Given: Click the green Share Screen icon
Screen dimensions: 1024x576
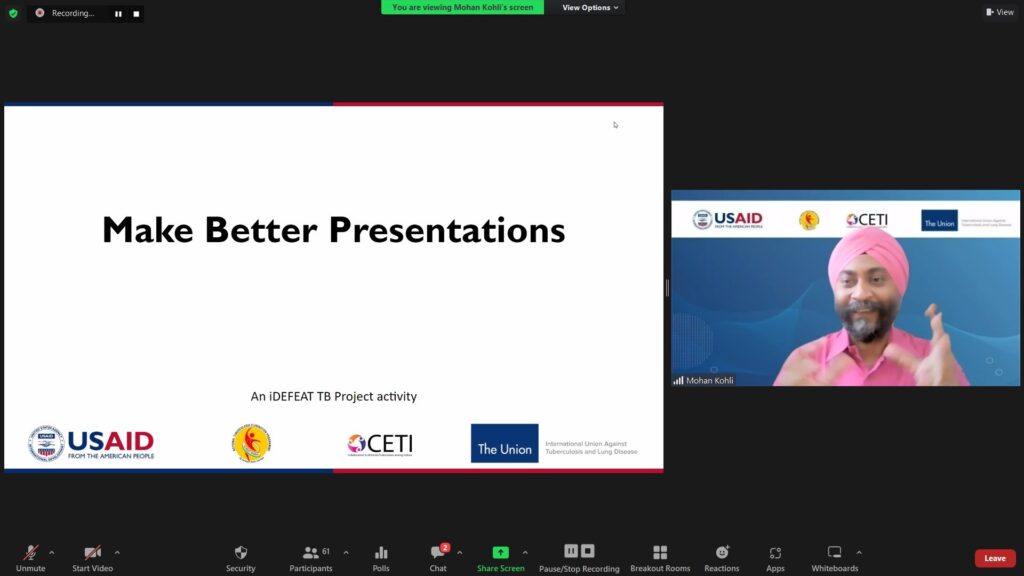Looking at the screenshot, I should click(x=500, y=553).
